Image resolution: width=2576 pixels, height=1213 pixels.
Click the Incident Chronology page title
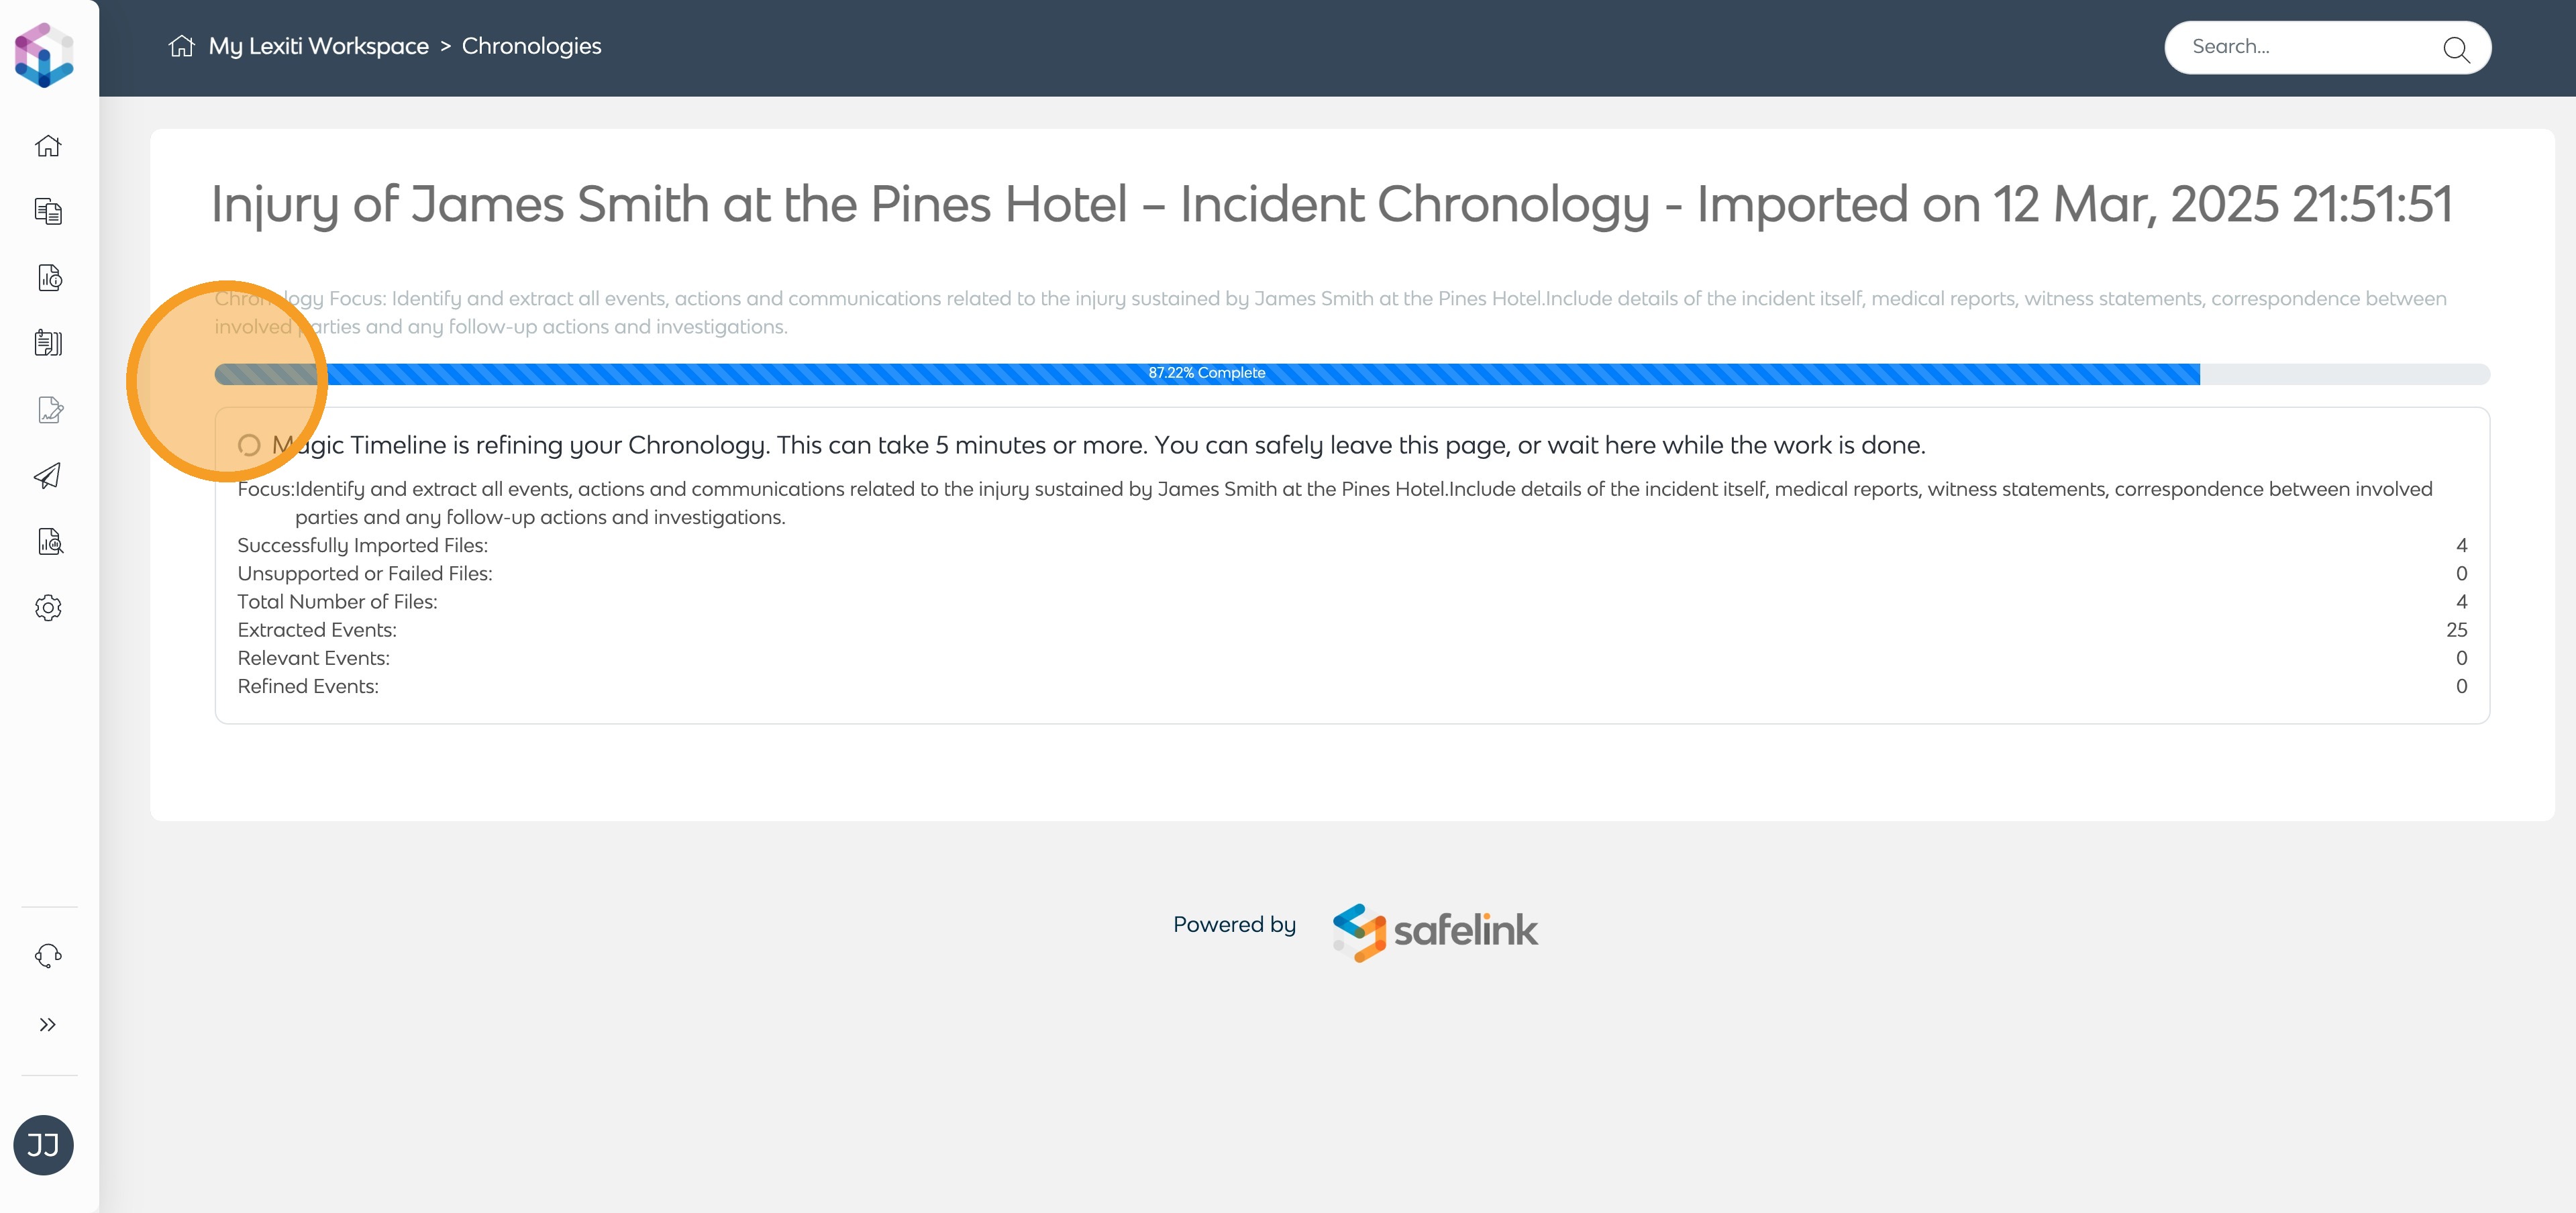tap(1331, 205)
